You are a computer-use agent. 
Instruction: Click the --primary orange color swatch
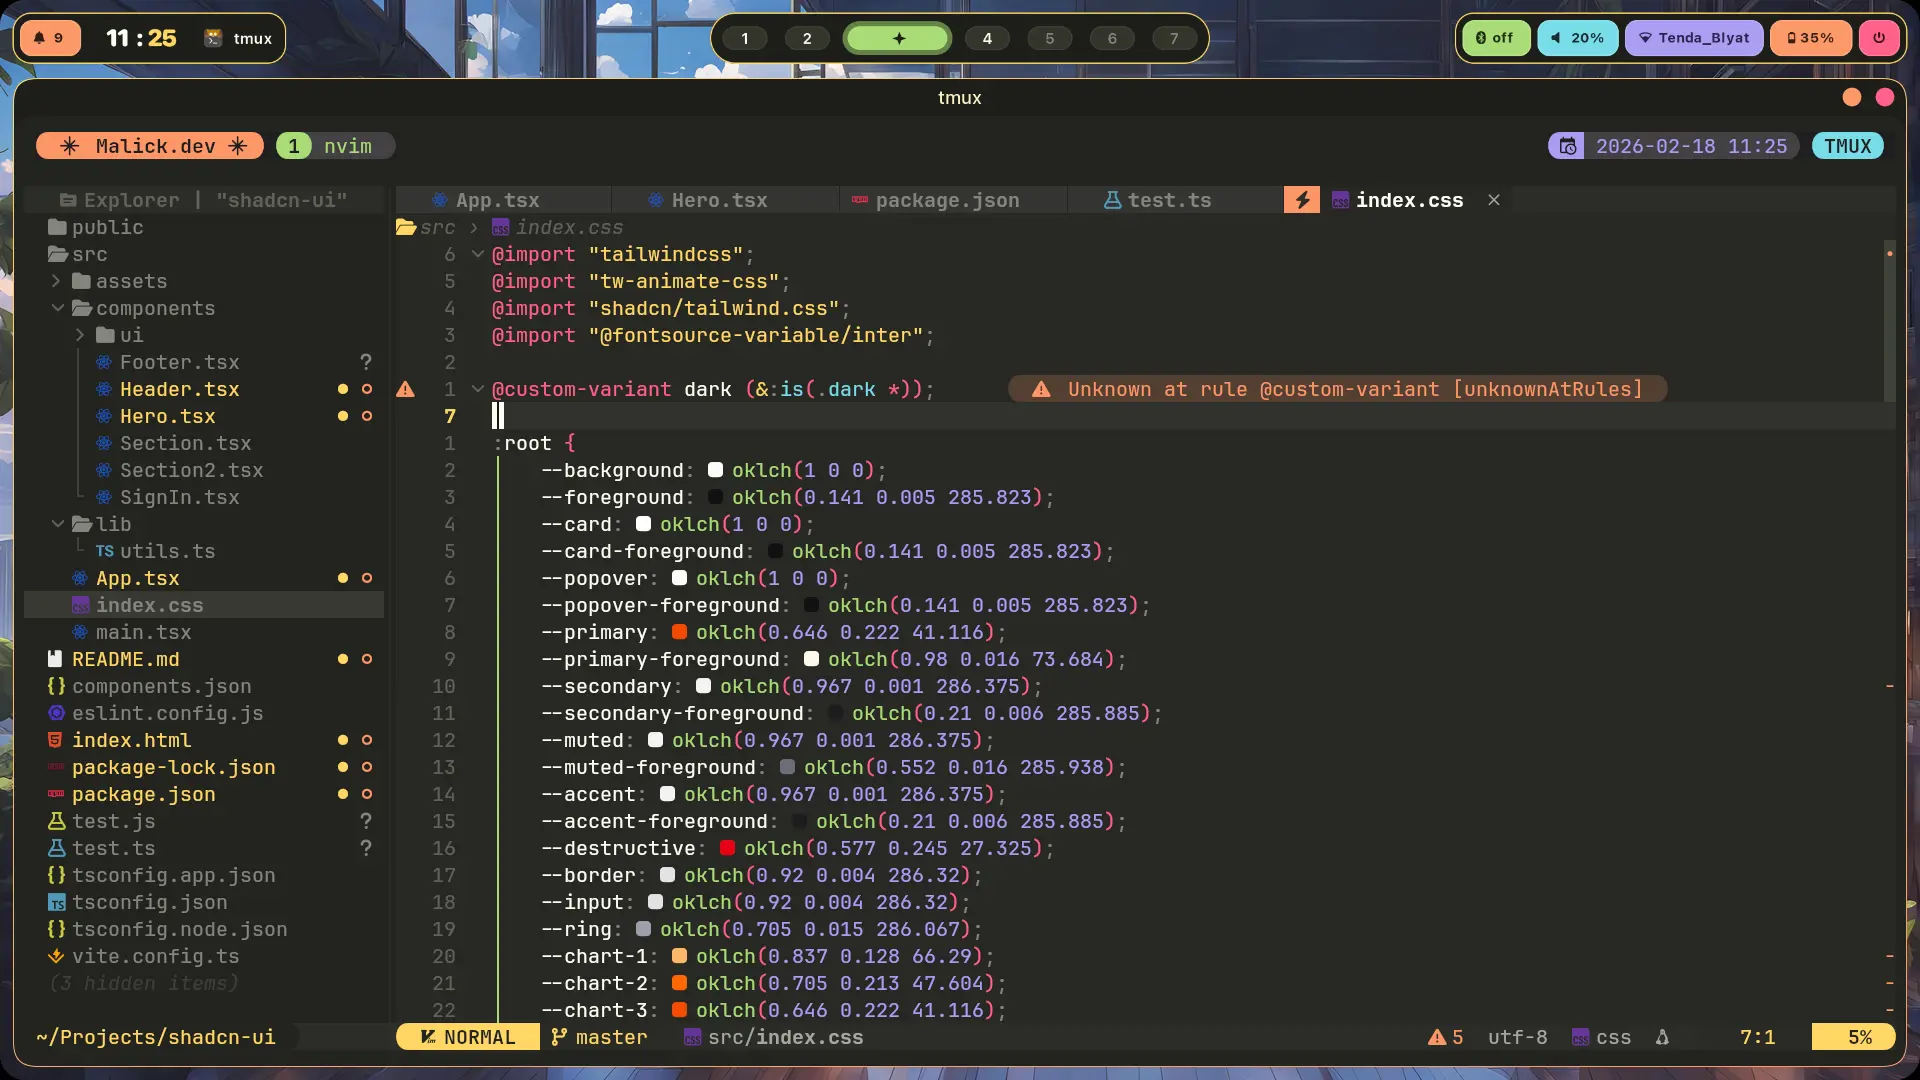[x=679, y=632]
